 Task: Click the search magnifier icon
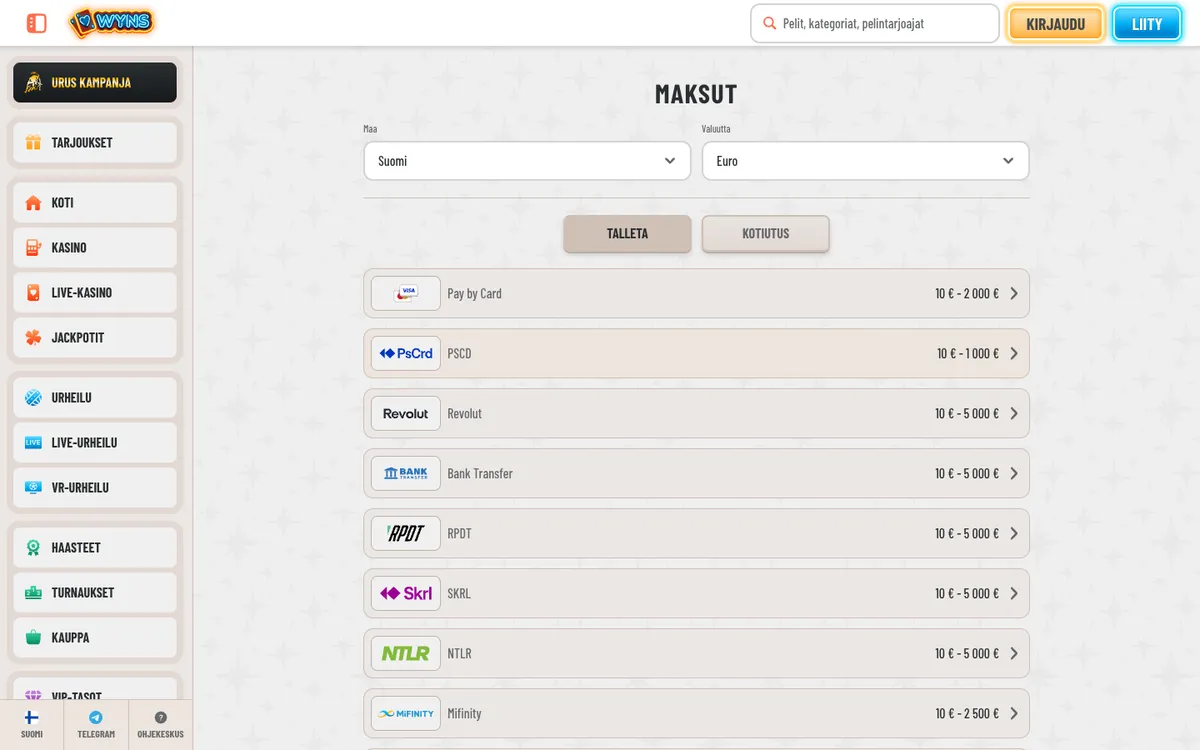click(769, 23)
